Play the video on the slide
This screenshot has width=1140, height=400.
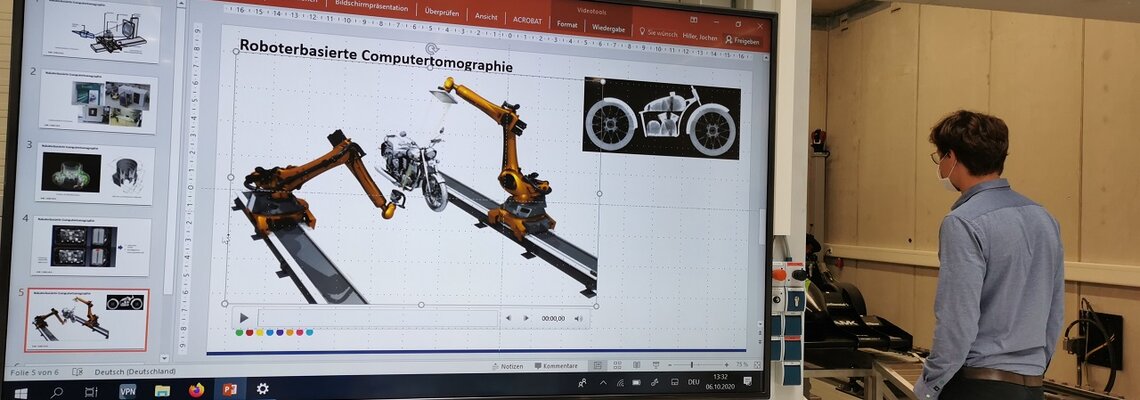tap(244, 318)
